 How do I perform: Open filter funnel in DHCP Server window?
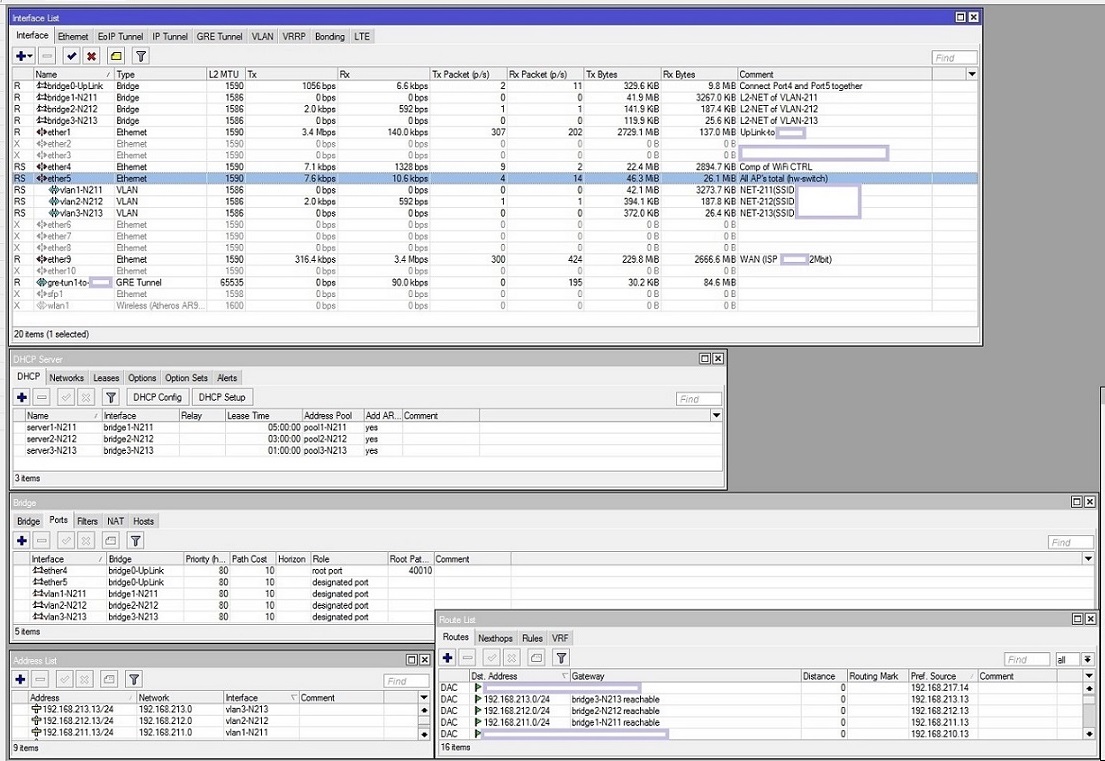[x=111, y=397]
